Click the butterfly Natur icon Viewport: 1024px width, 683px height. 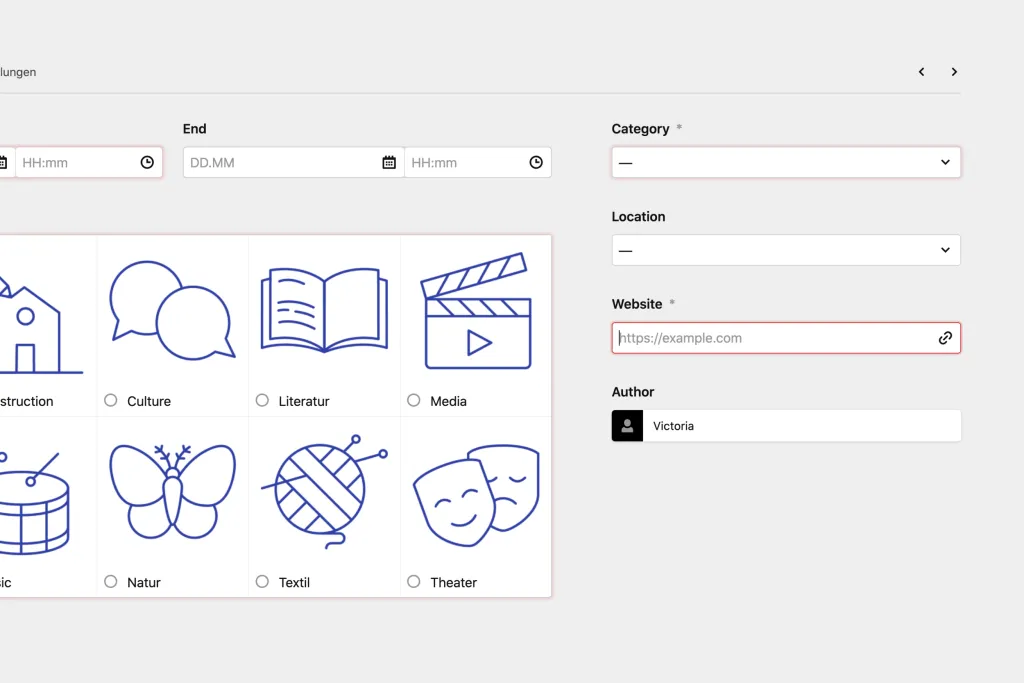pyautogui.click(x=172, y=492)
